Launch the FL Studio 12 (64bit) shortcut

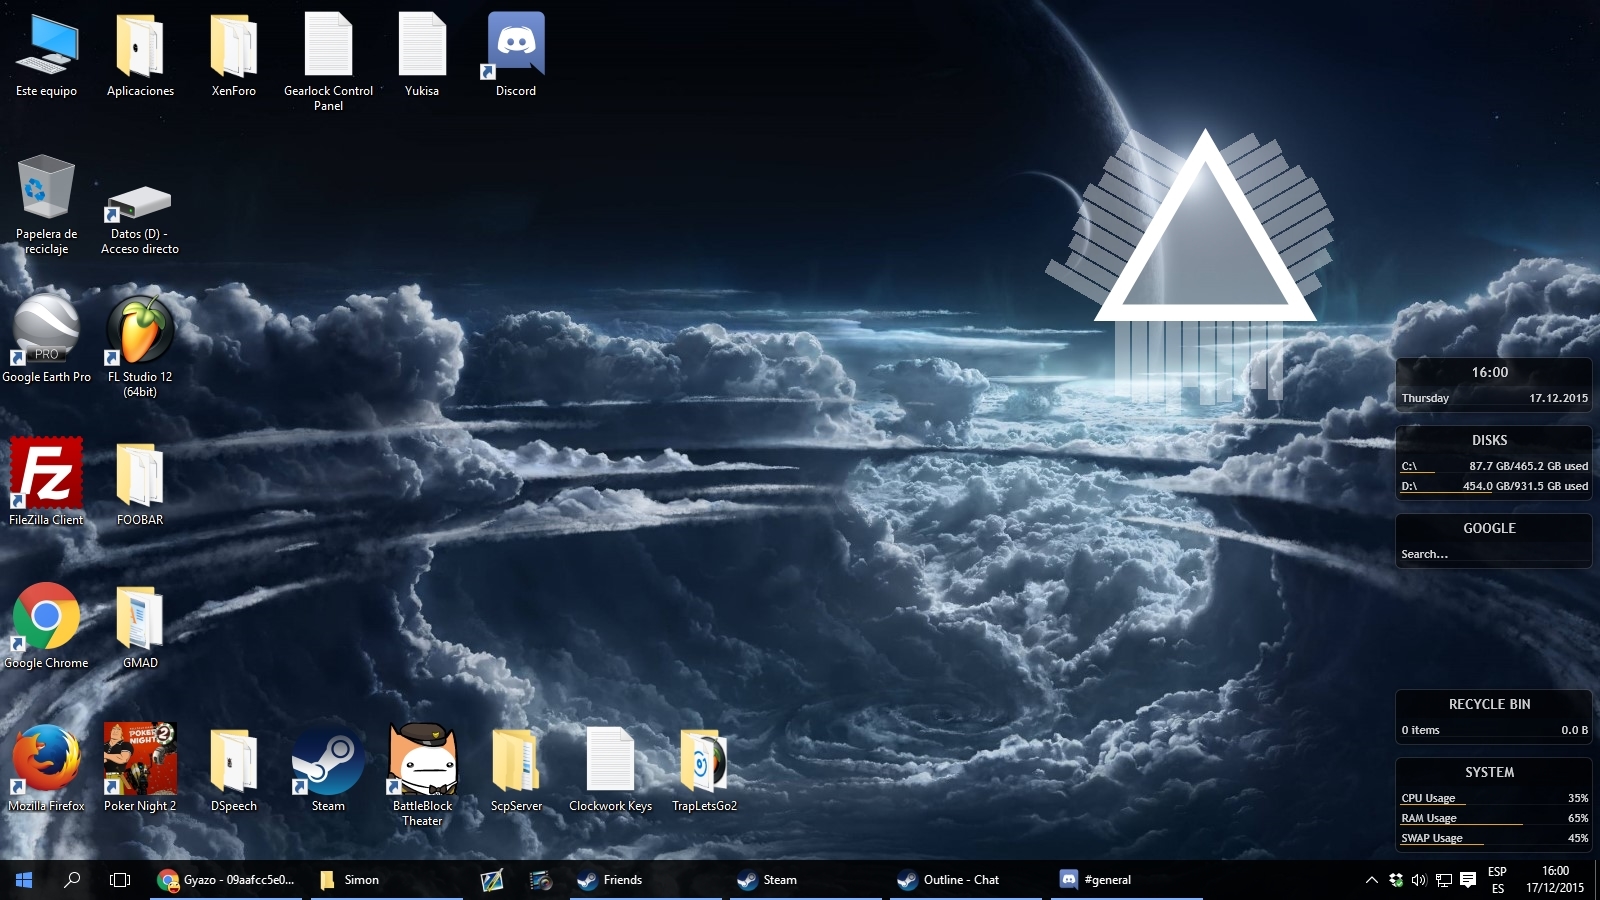pyautogui.click(x=140, y=330)
